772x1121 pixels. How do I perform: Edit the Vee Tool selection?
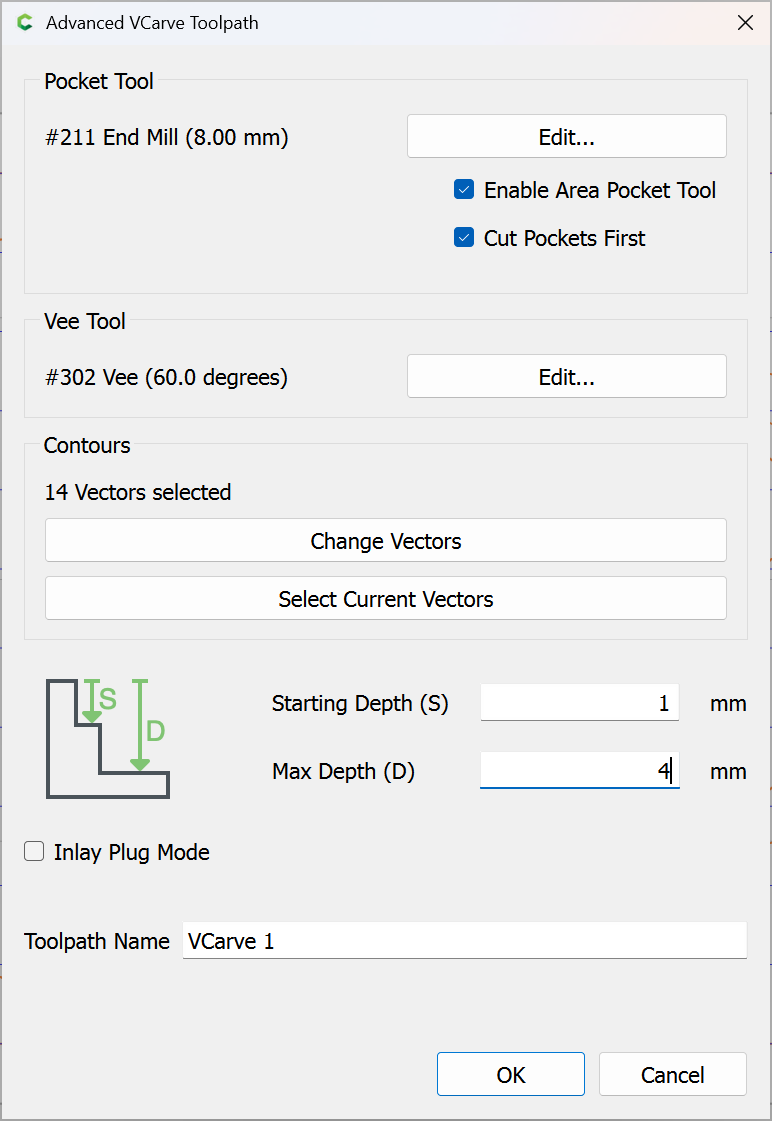click(566, 377)
